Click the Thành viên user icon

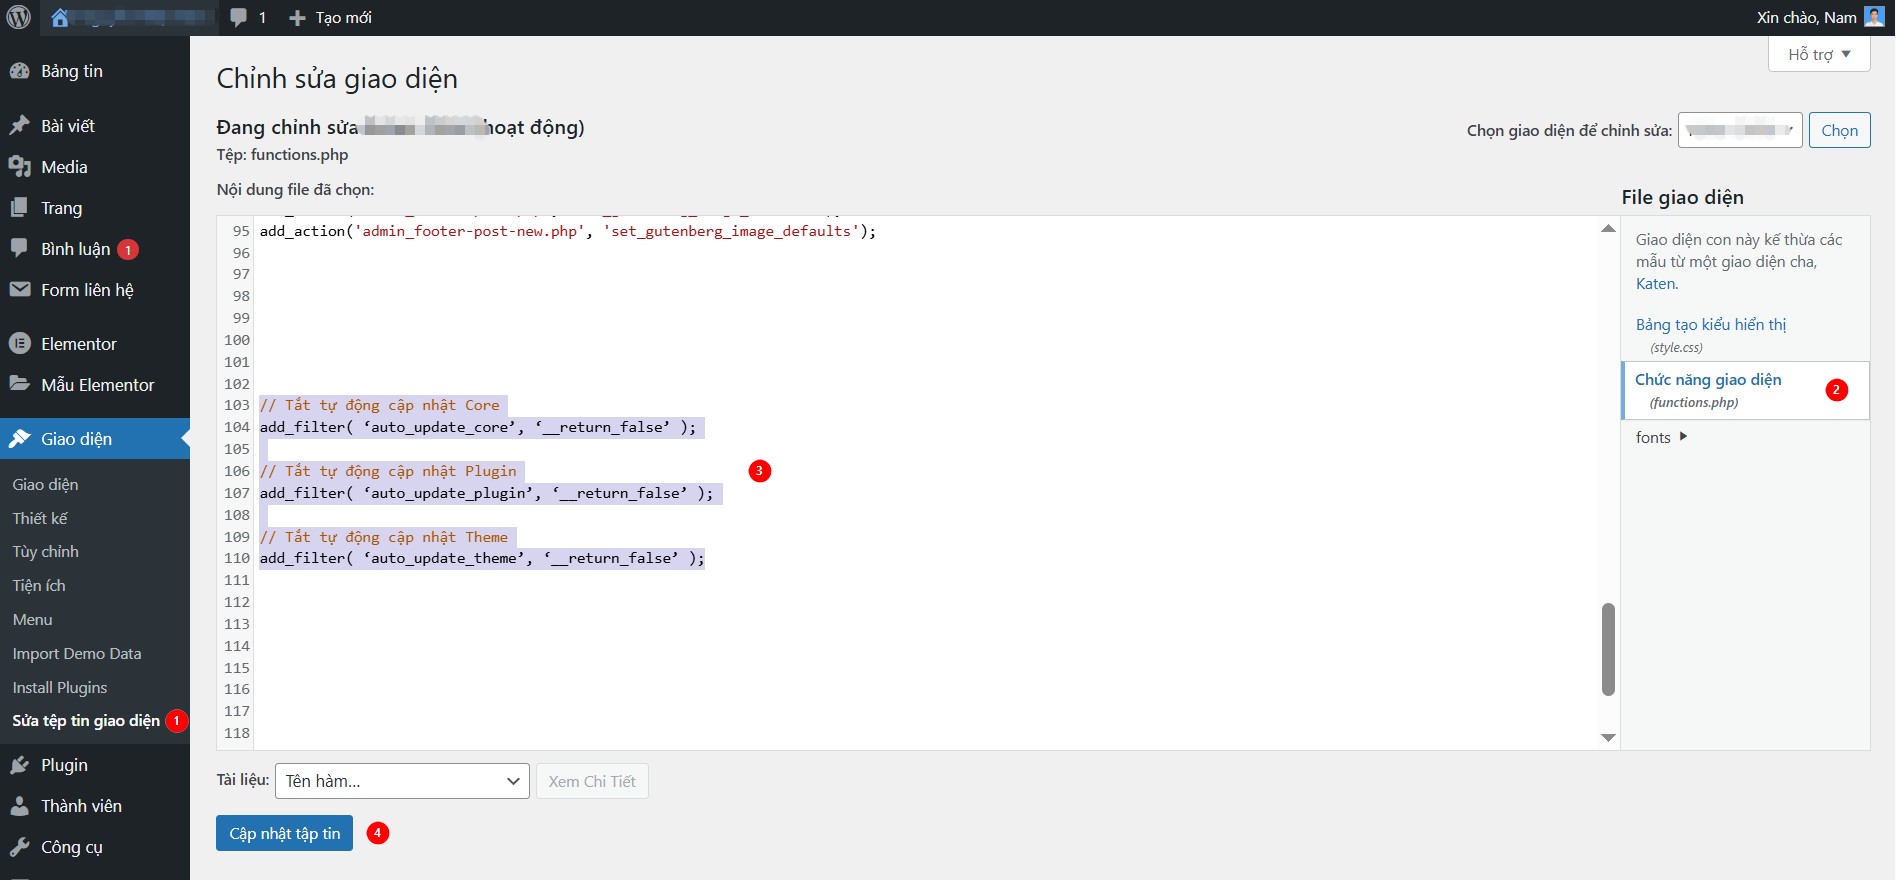coord(20,806)
